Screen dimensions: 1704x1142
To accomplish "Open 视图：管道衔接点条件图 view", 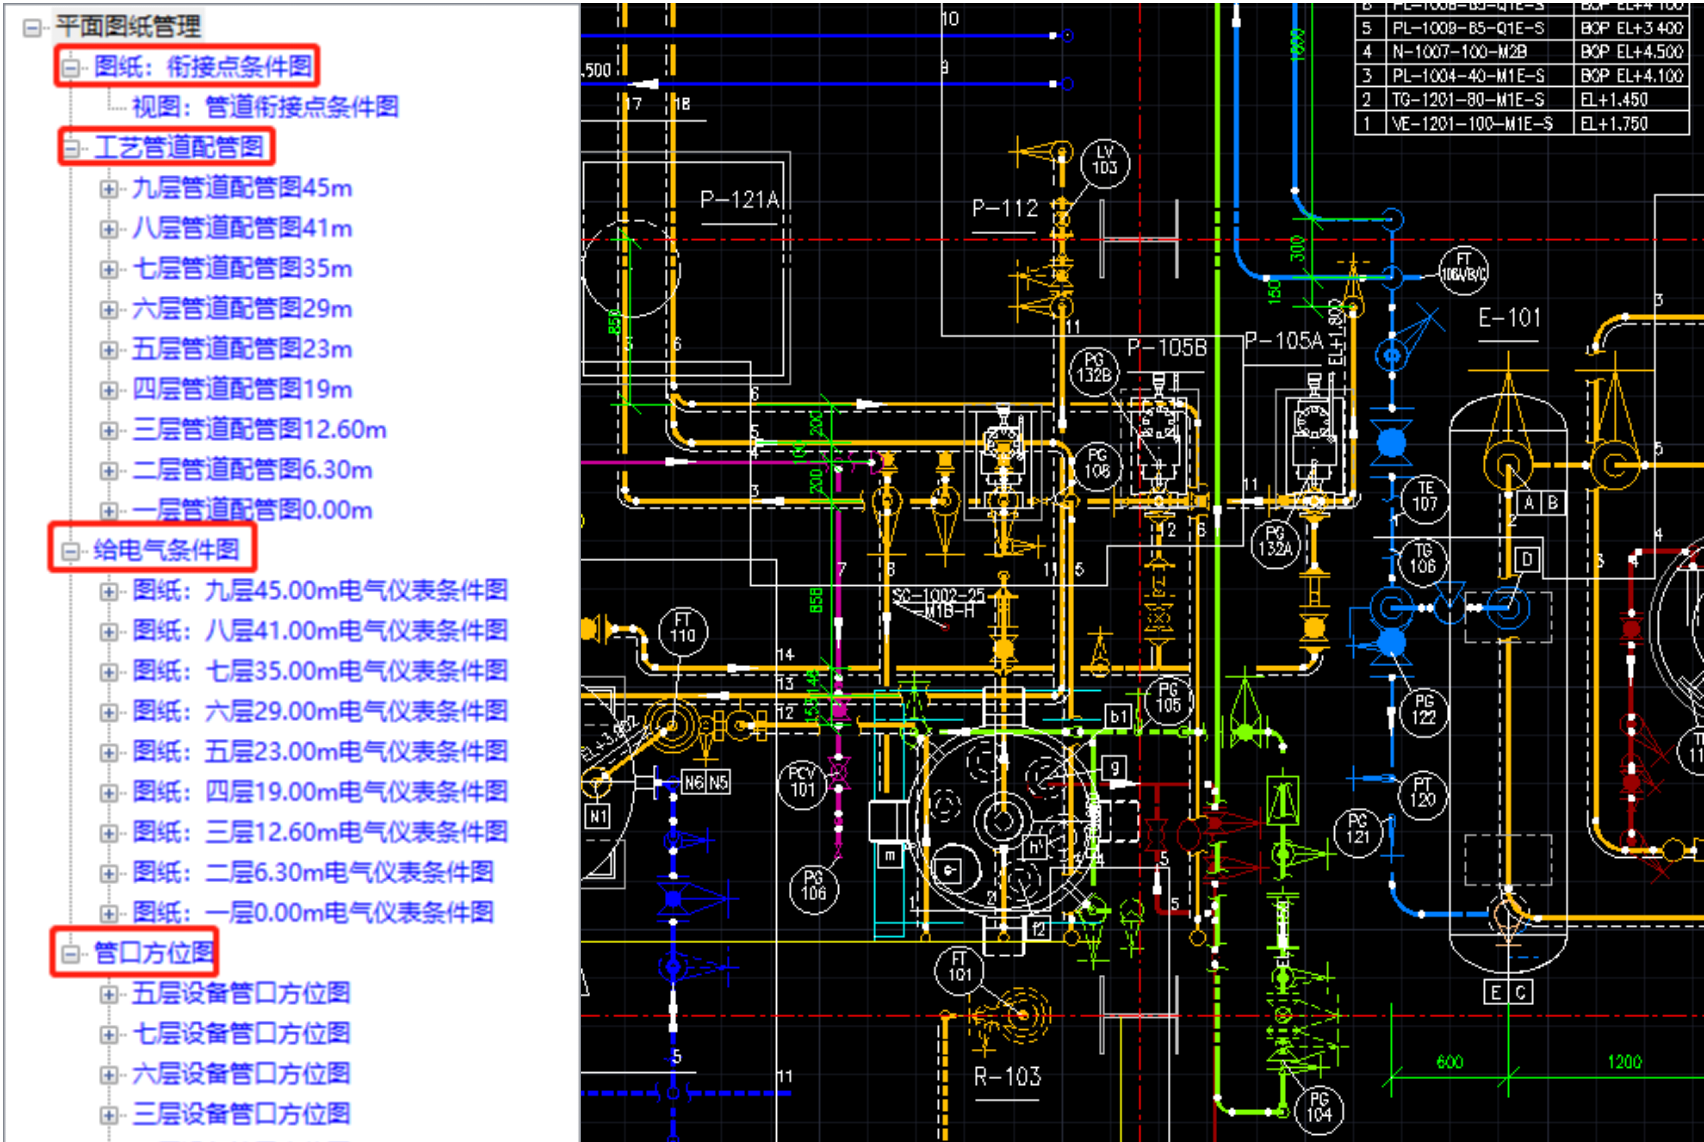I will (x=265, y=107).
